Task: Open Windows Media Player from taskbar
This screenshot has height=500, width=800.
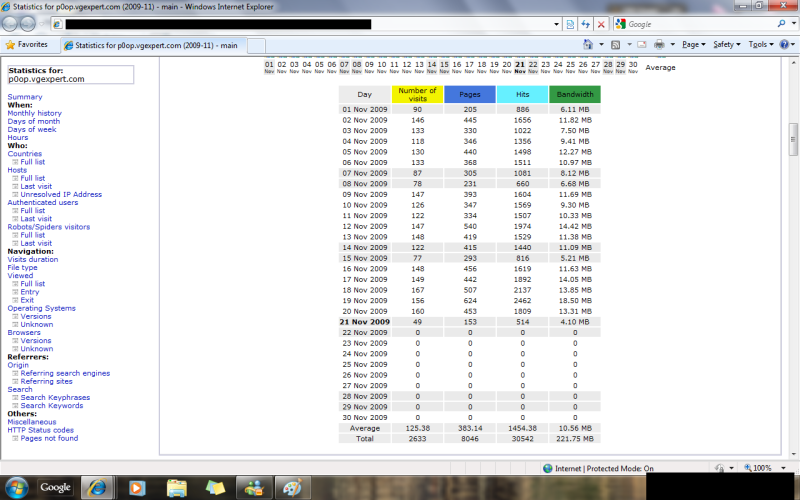Action: coord(135,487)
